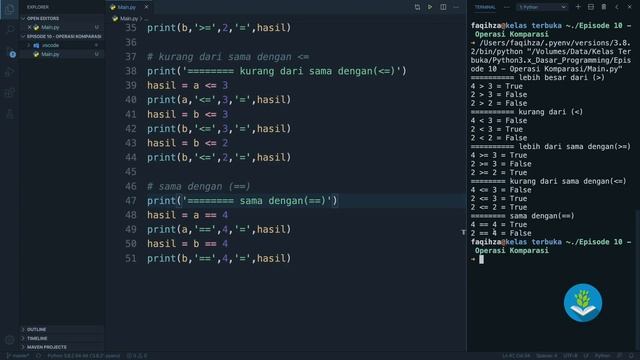Close the terminal panel
The image size is (640, 360).
(629, 7)
